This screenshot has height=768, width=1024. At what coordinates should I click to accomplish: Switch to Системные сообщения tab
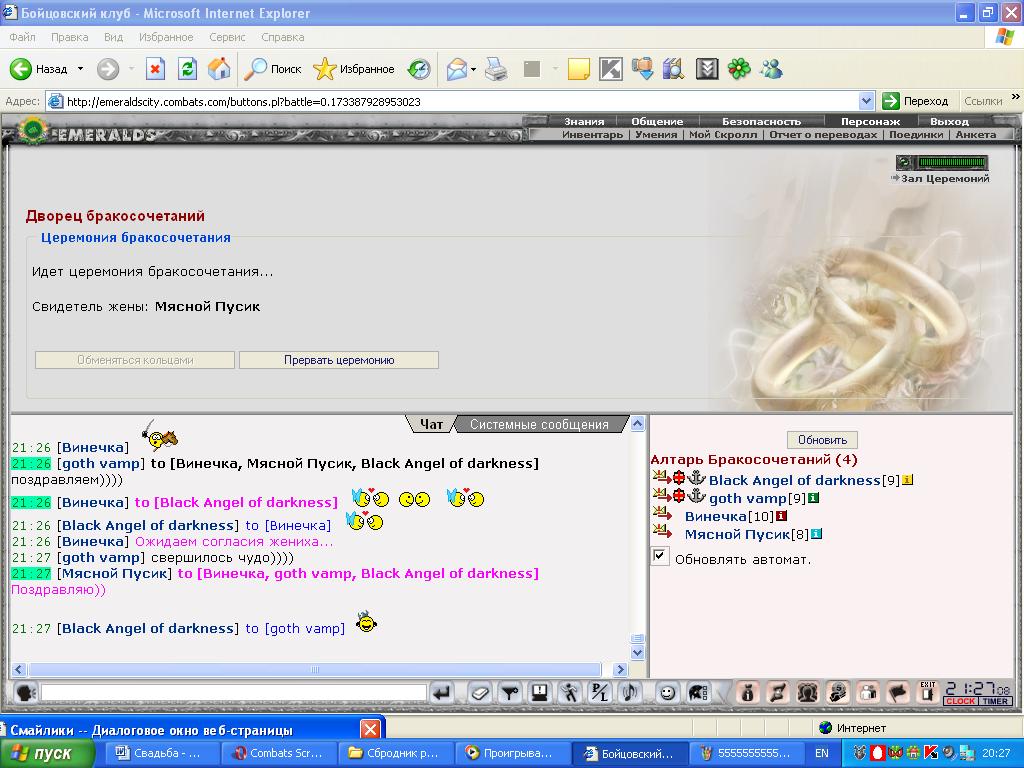tap(539, 424)
